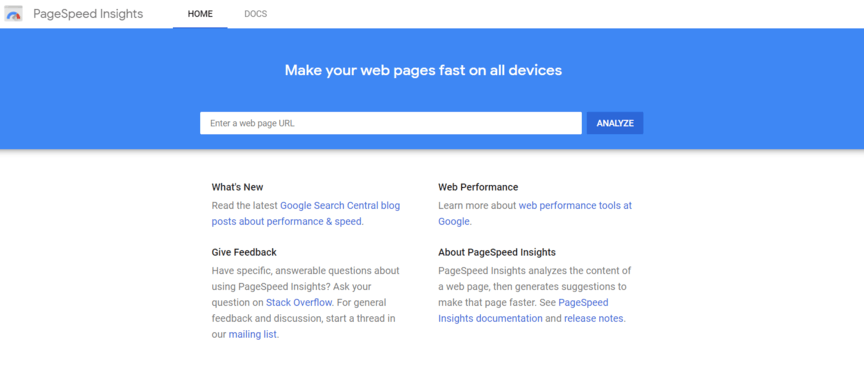Click the ANALYZE button
This screenshot has width=864, height=375.
(615, 123)
